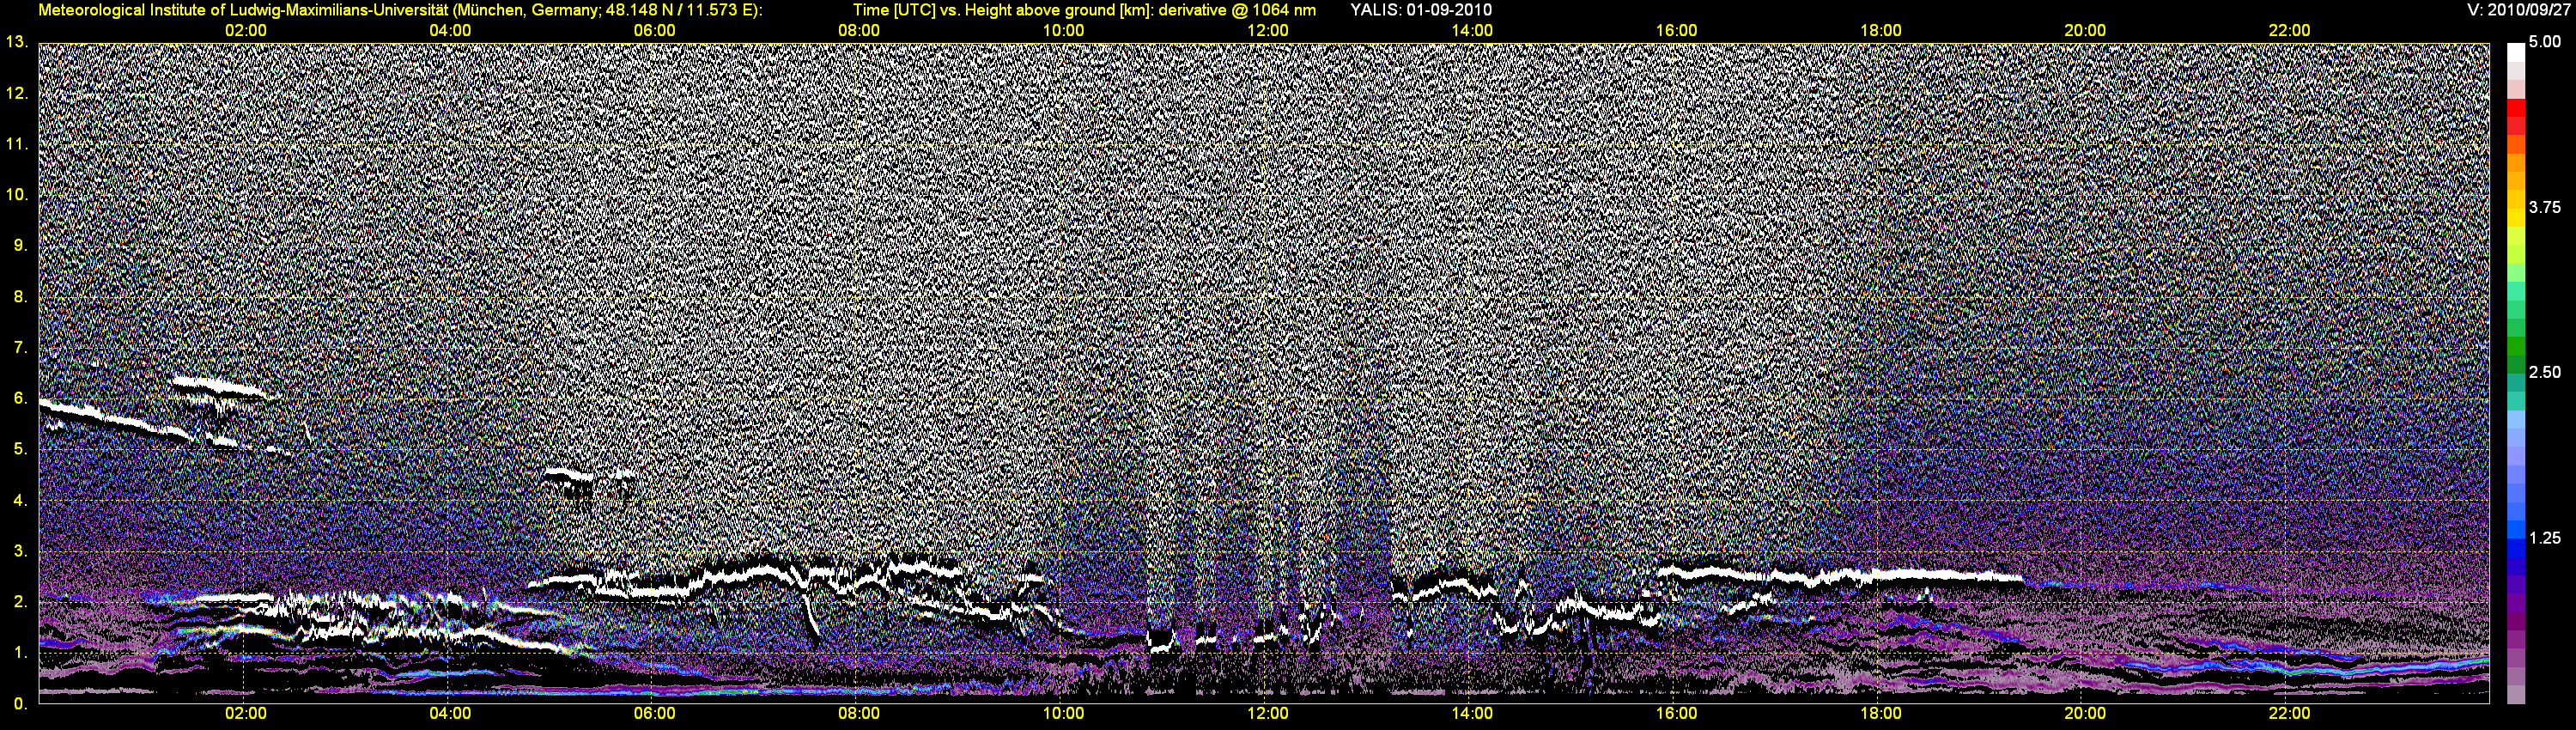Image resolution: width=2576 pixels, height=730 pixels.
Task: Click the 04:00 label on the top time axis
Action: click(450, 31)
